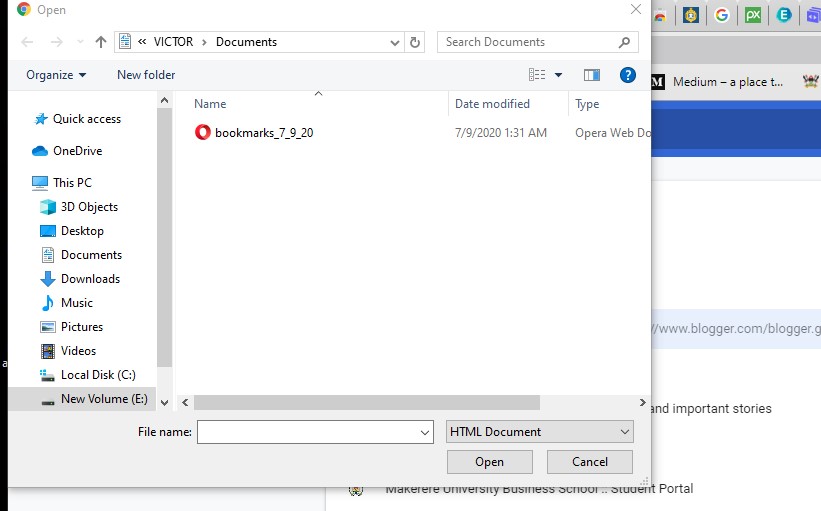
Task: Open 3D Objects folder
Action: (90, 207)
